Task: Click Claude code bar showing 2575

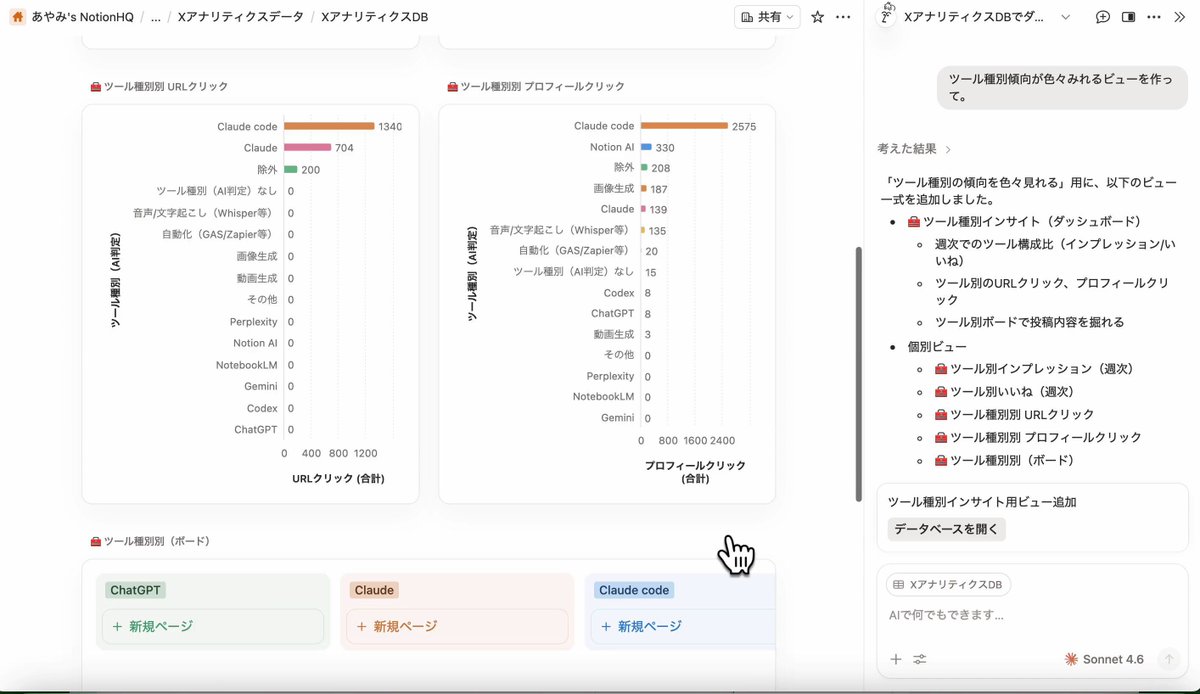Action: [684, 125]
